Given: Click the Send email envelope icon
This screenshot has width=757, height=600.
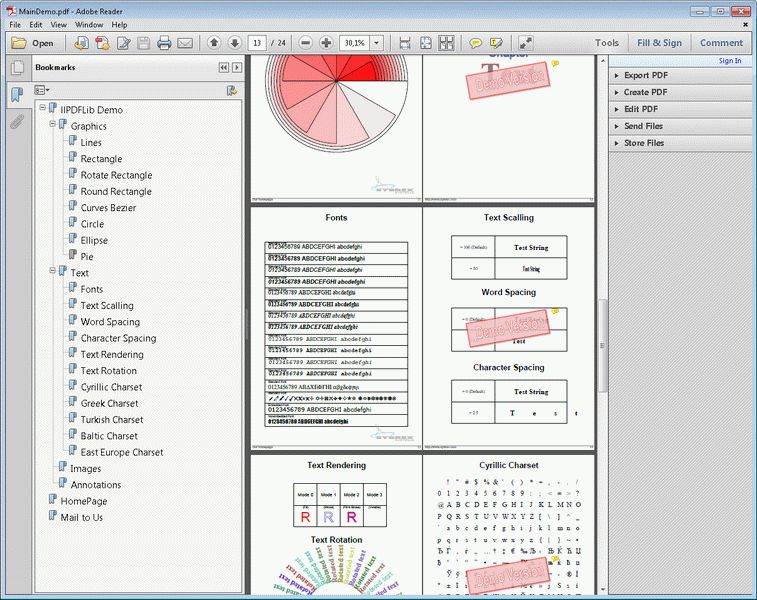Looking at the screenshot, I should (x=185, y=43).
